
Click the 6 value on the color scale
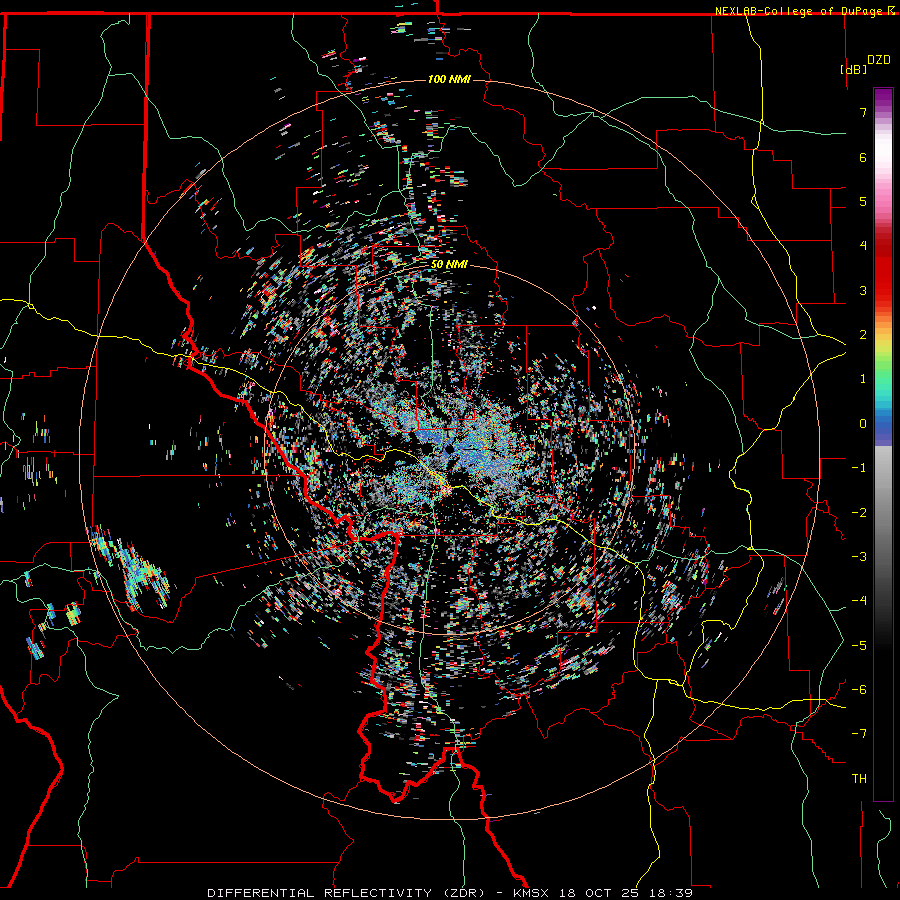(863, 157)
